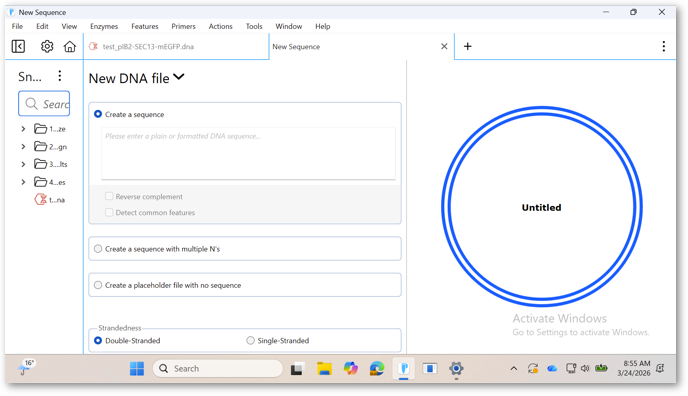The width and height of the screenshot is (688, 396).
Task: Collapse the sidebar panel icon
Action: [x=18, y=46]
